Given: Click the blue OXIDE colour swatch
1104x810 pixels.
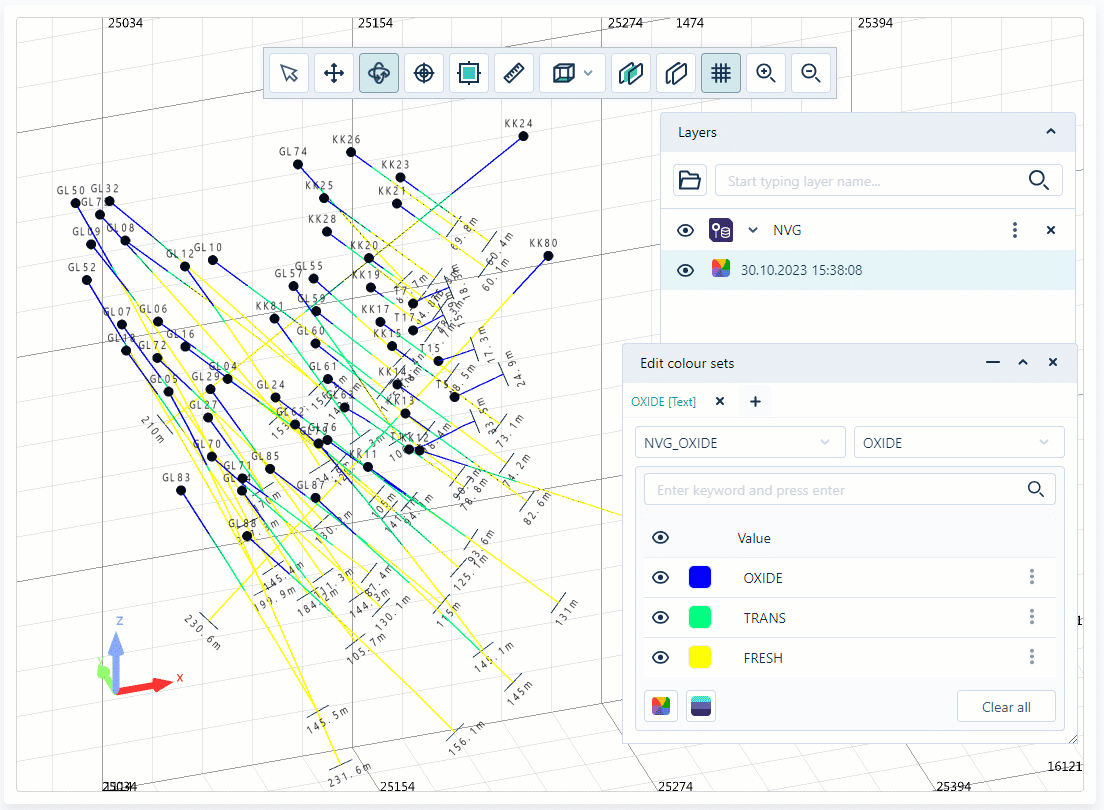Looking at the screenshot, I should click(699, 577).
